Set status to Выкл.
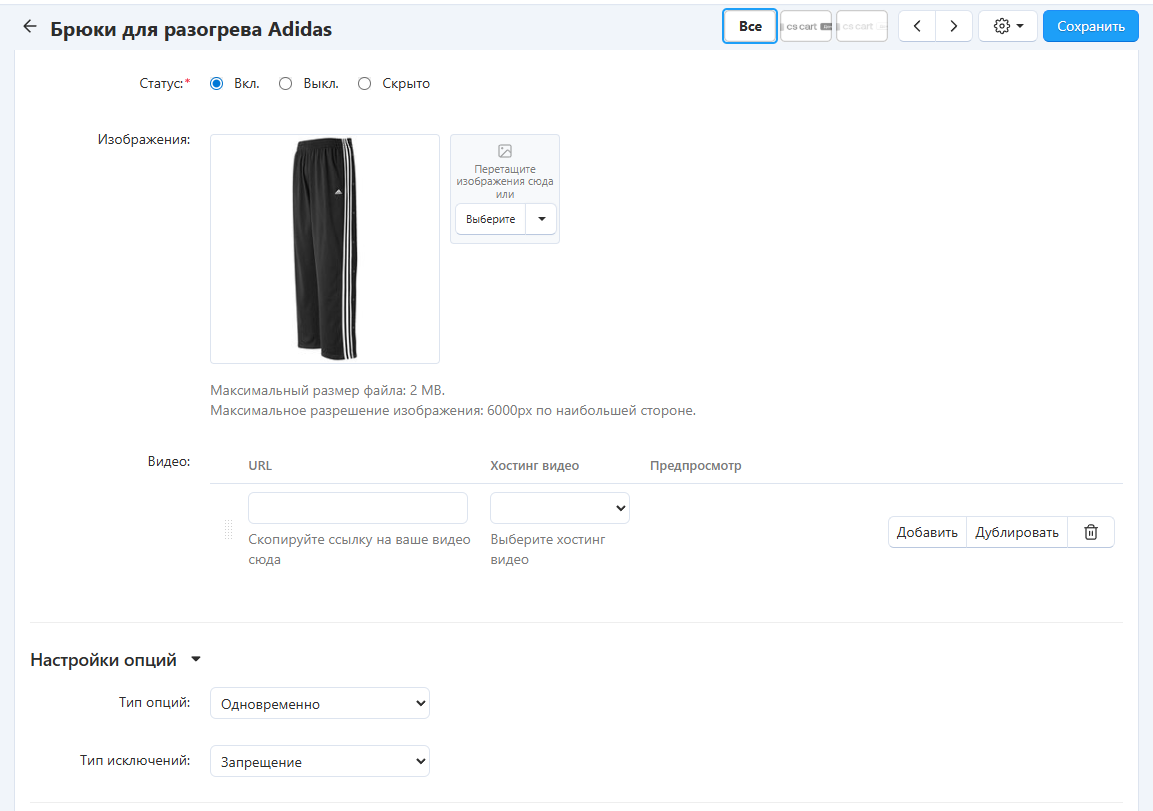 [285, 84]
